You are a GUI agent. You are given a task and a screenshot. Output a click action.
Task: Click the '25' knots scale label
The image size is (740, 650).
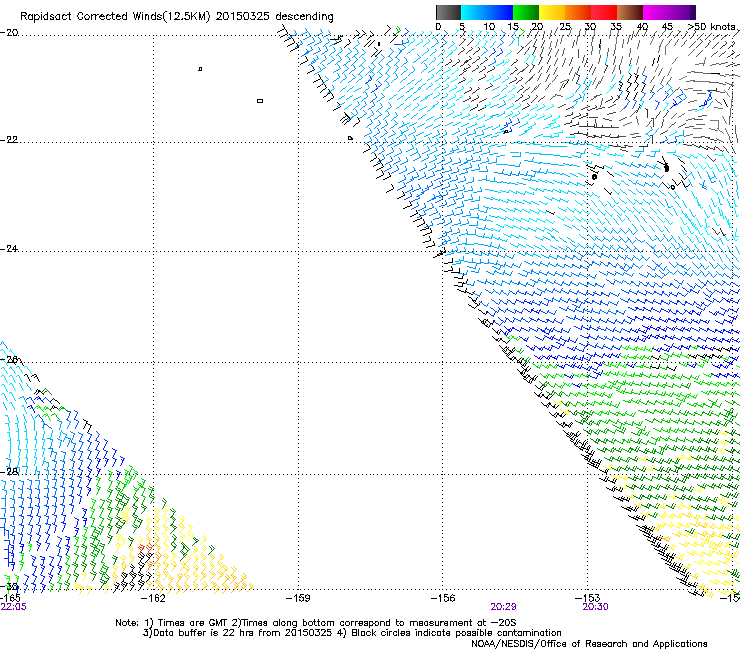tap(565, 26)
